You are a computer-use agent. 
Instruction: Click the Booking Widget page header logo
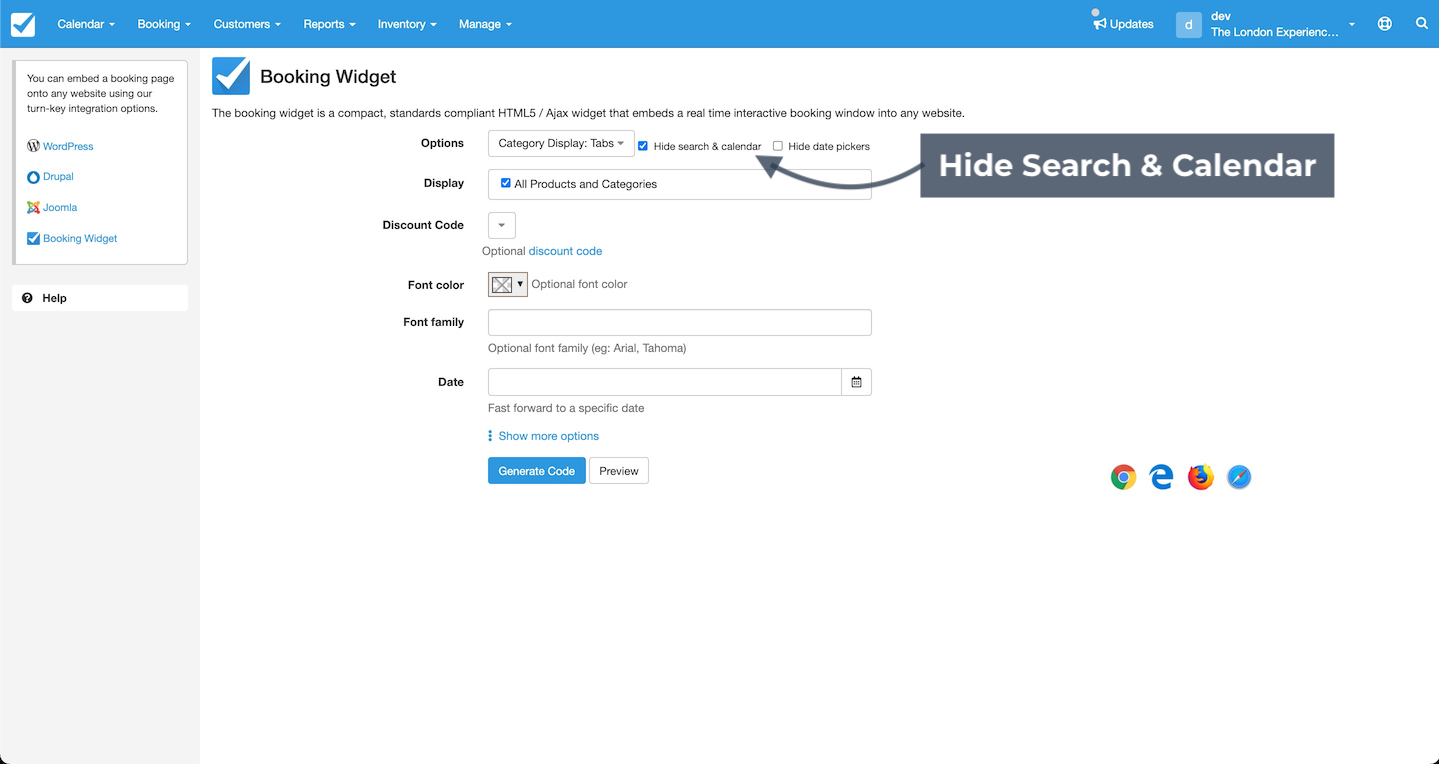231,76
